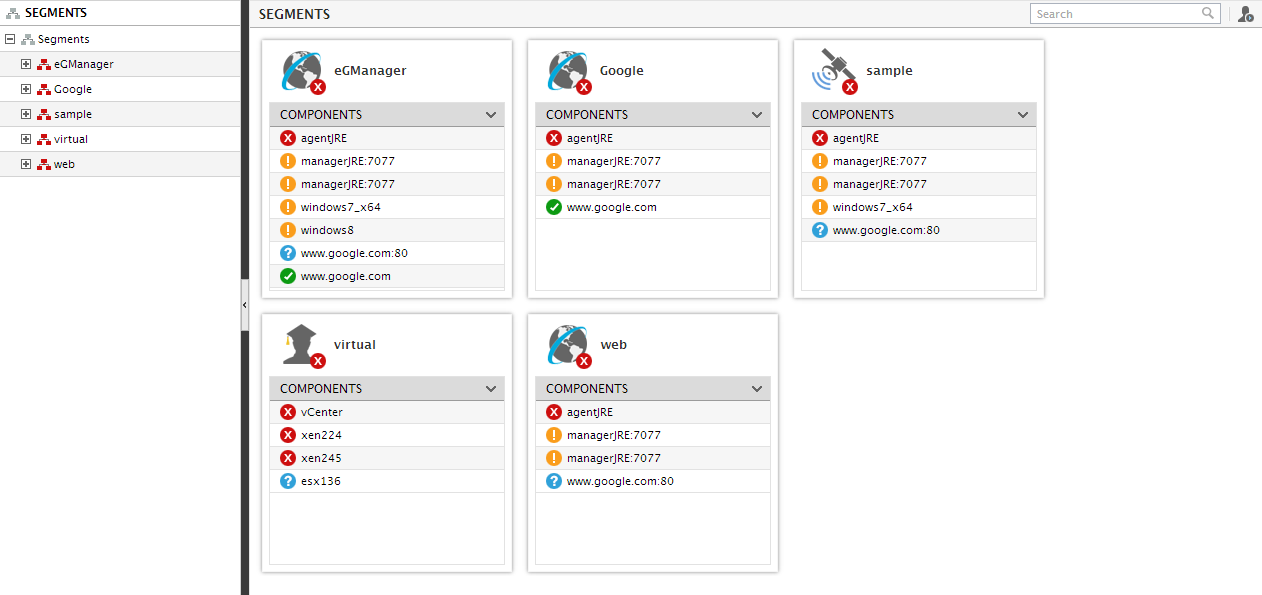Click the red icon beside sample in tree
This screenshot has height=595, width=1262.
[44, 114]
